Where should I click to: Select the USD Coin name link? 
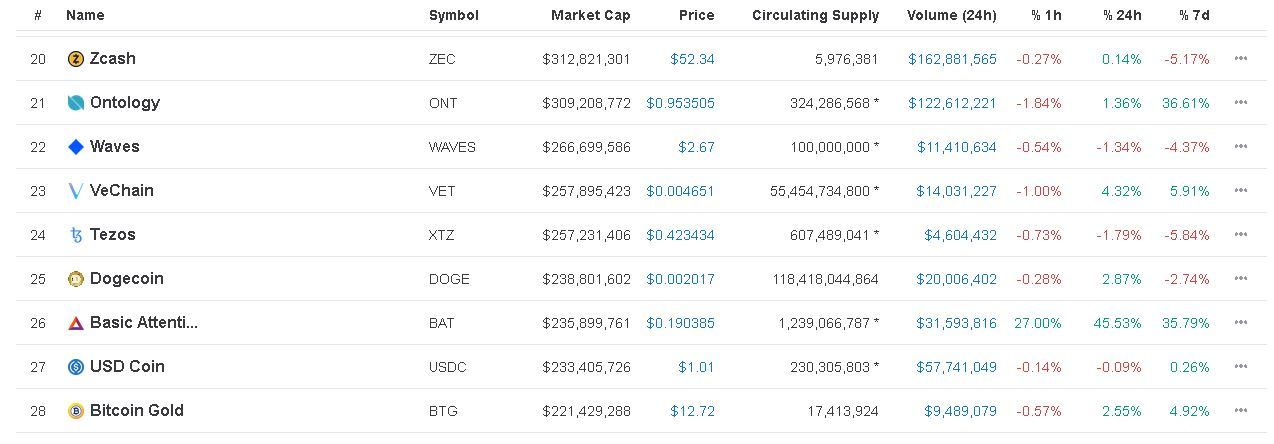click(x=127, y=367)
